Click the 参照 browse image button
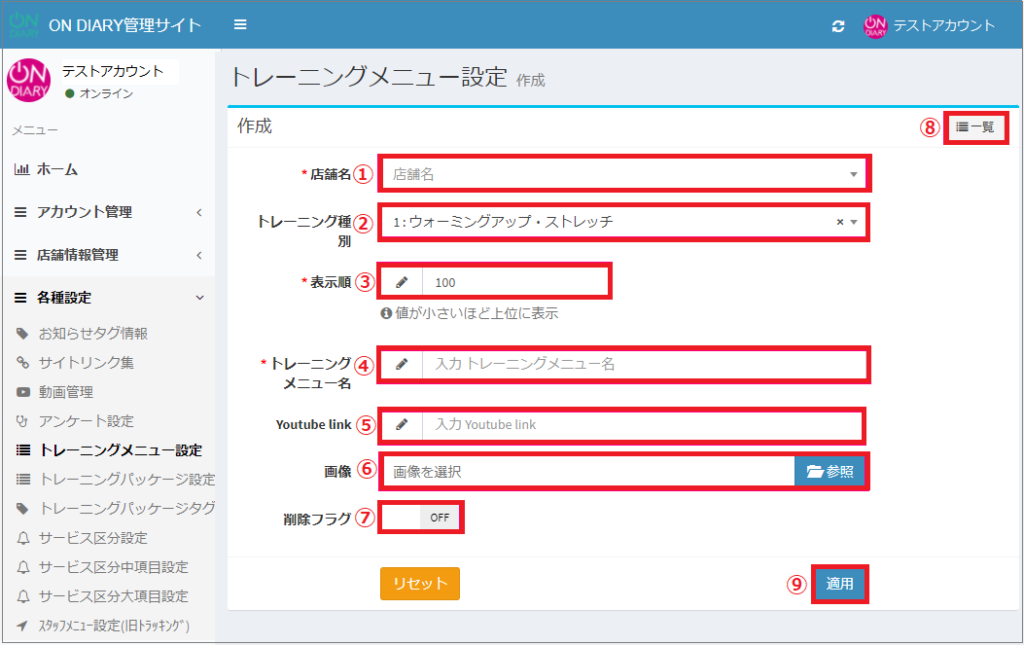1024x645 pixels. tap(830, 471)
